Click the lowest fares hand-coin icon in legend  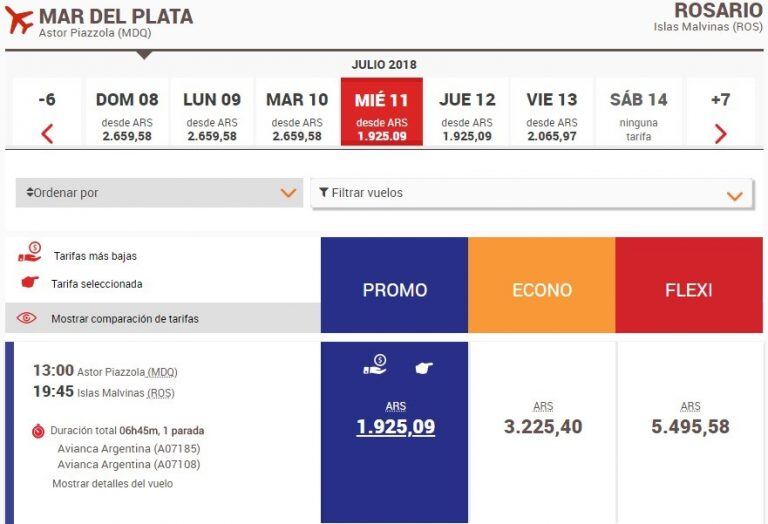click(x=30, y=254)
